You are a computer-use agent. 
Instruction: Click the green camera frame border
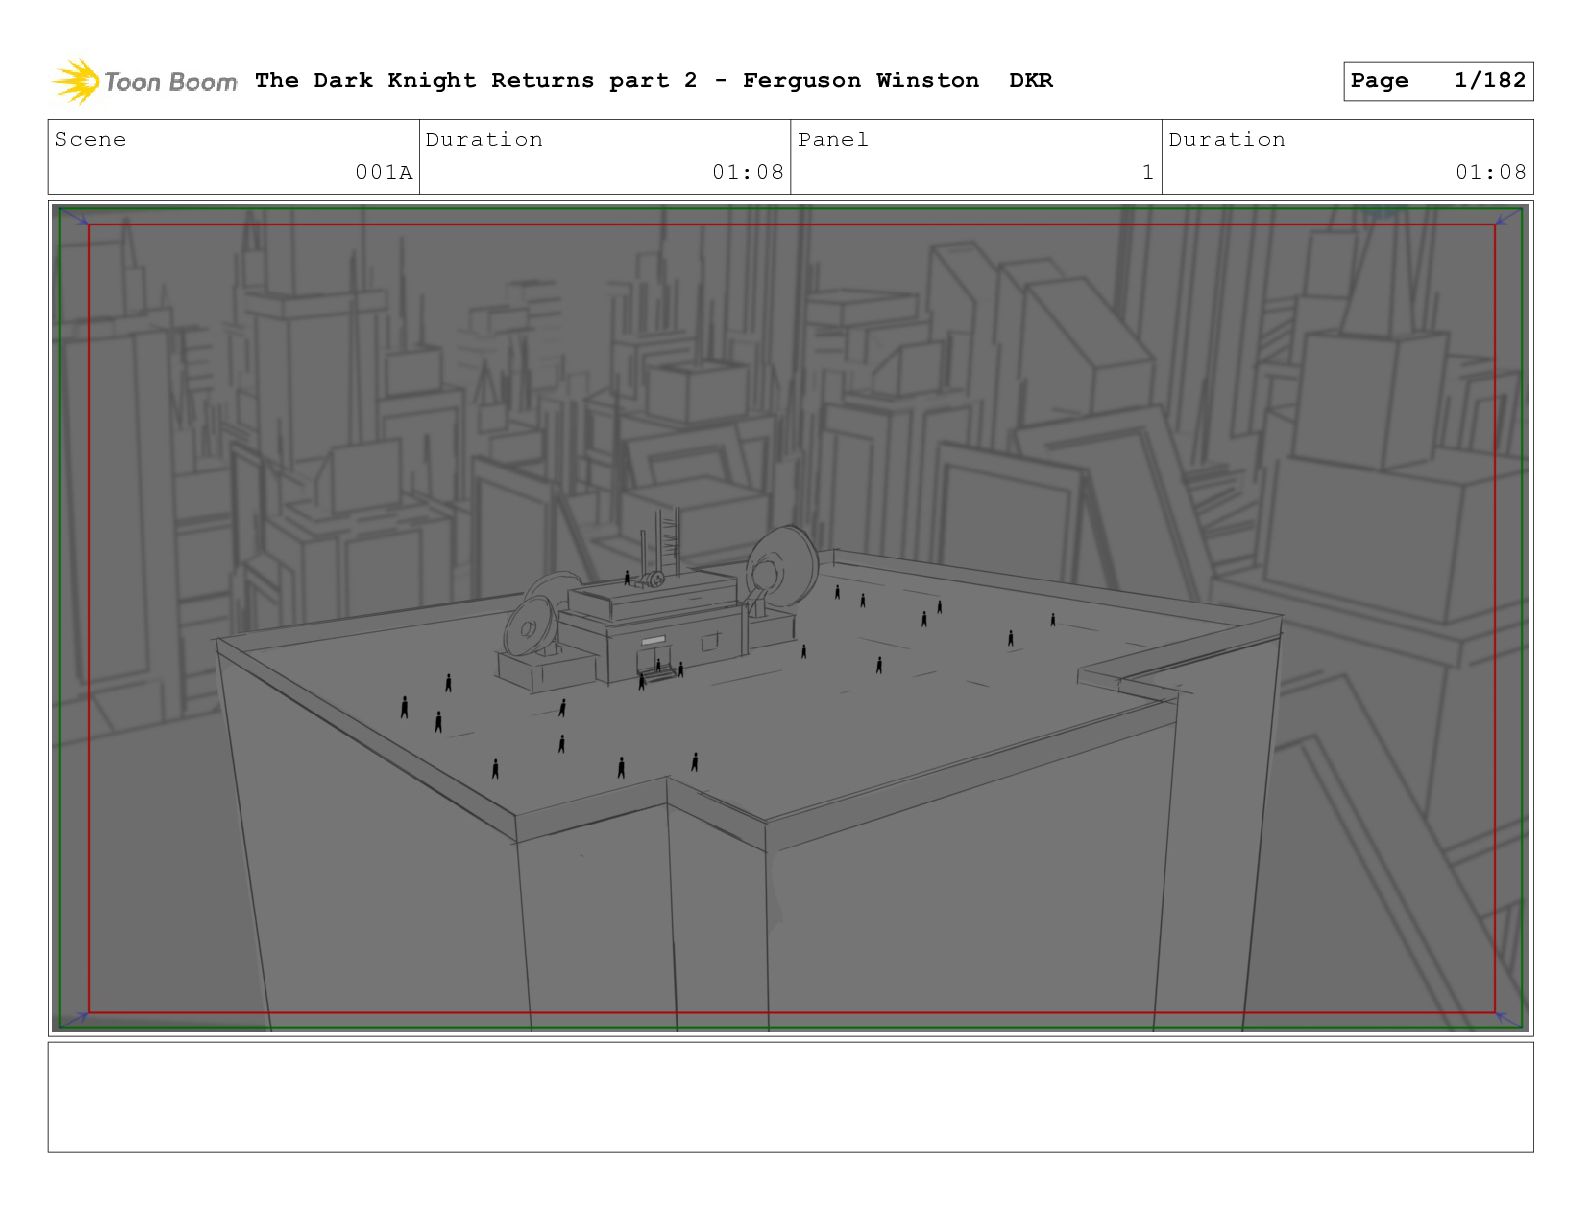click(x=792, y=210)
